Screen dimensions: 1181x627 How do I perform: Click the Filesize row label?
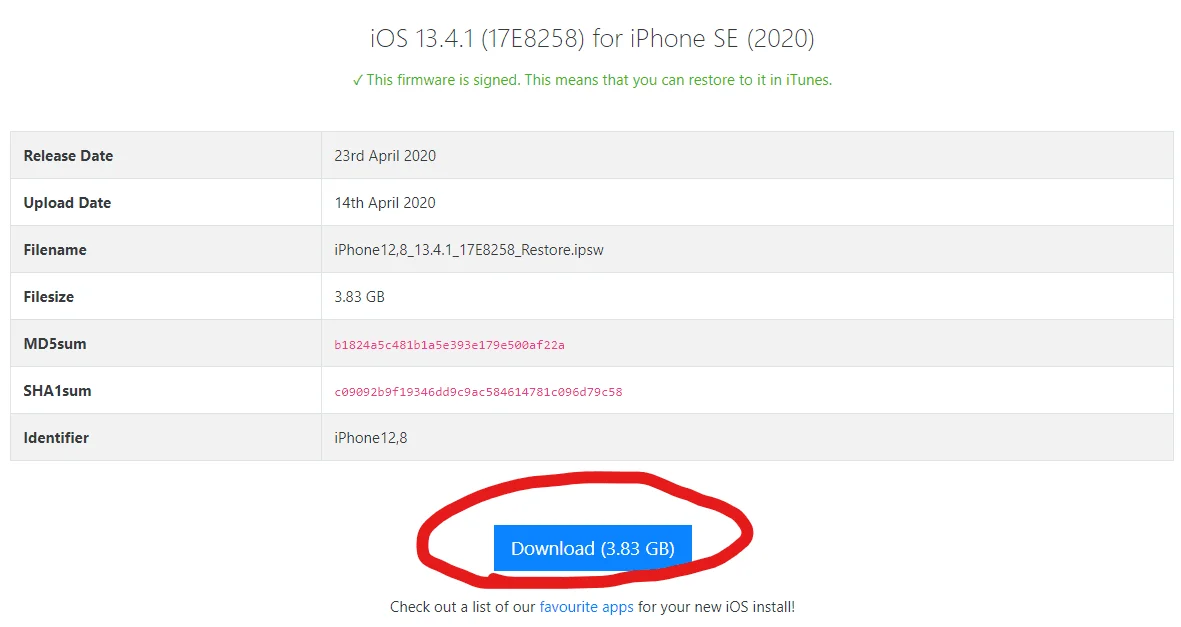click(x=49, y=297)
